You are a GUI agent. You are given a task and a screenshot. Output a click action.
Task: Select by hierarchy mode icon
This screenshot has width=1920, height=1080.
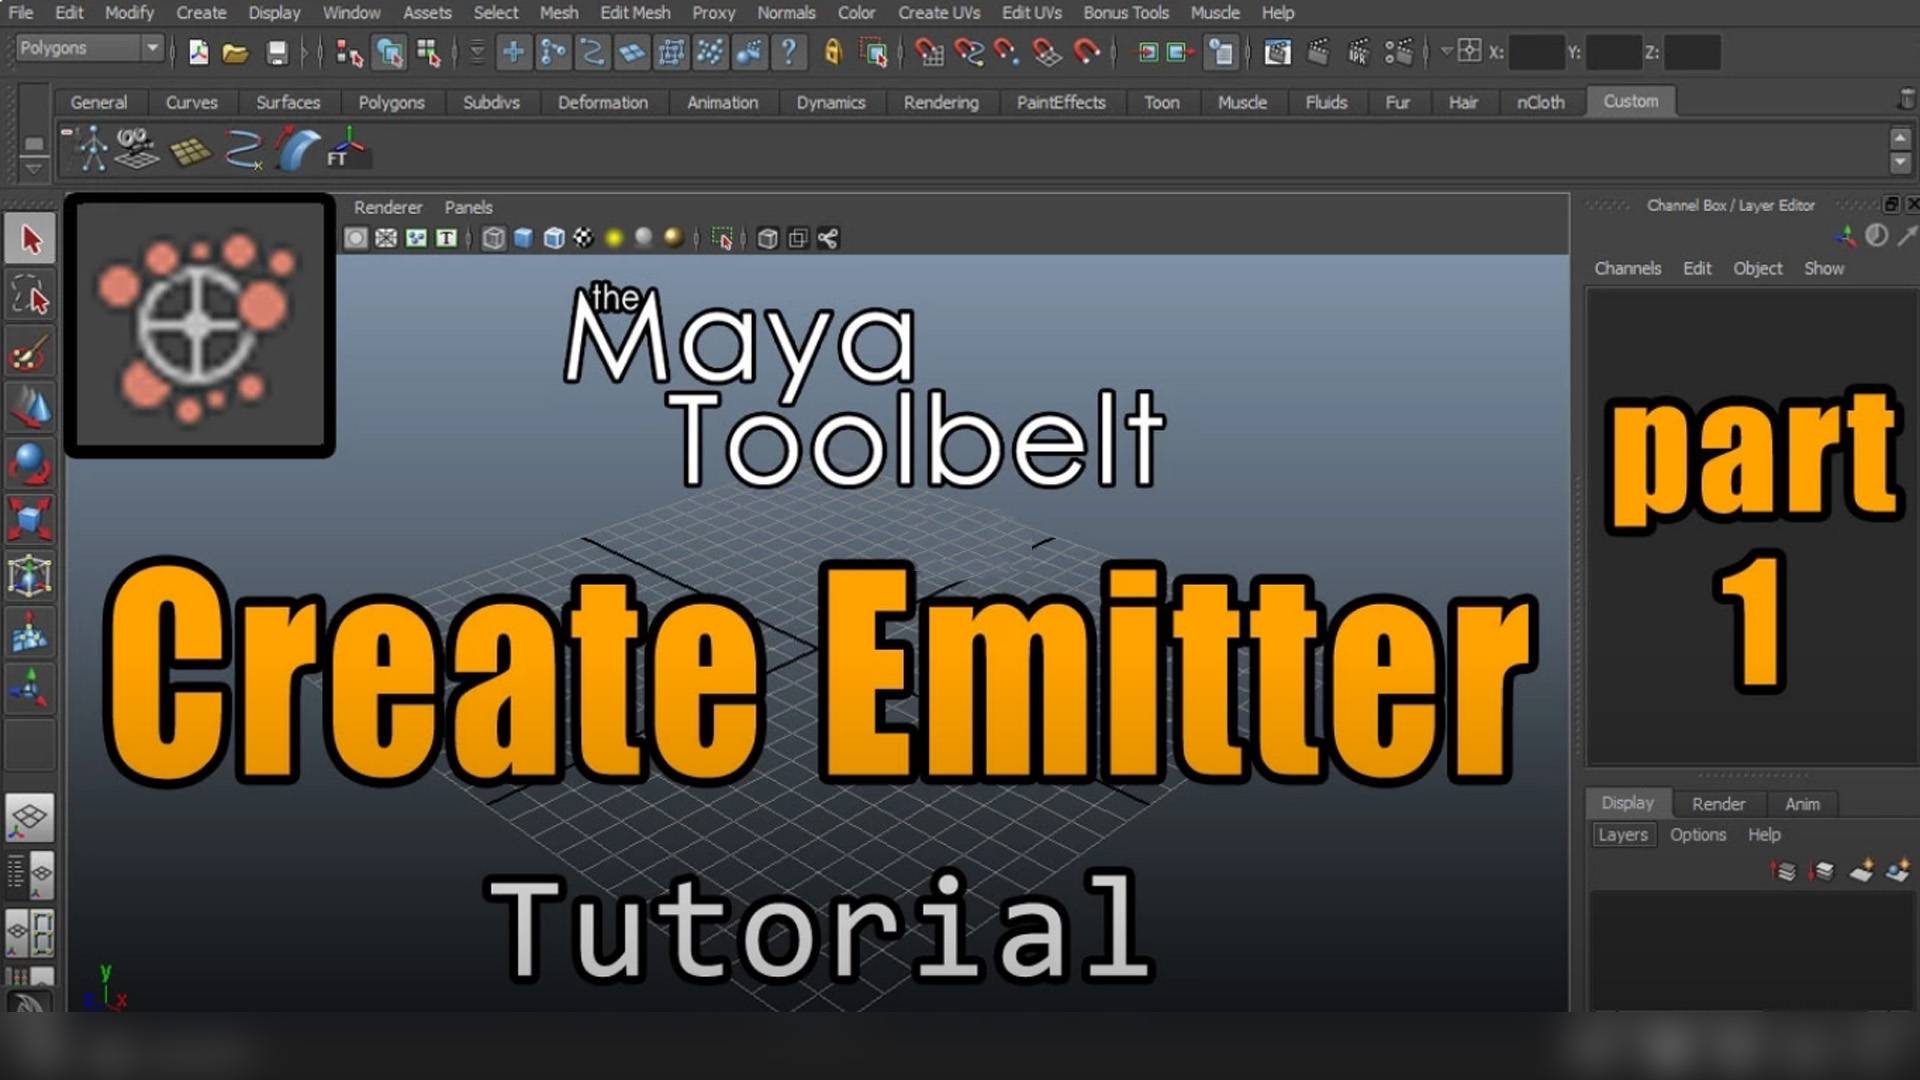[349, 52]
